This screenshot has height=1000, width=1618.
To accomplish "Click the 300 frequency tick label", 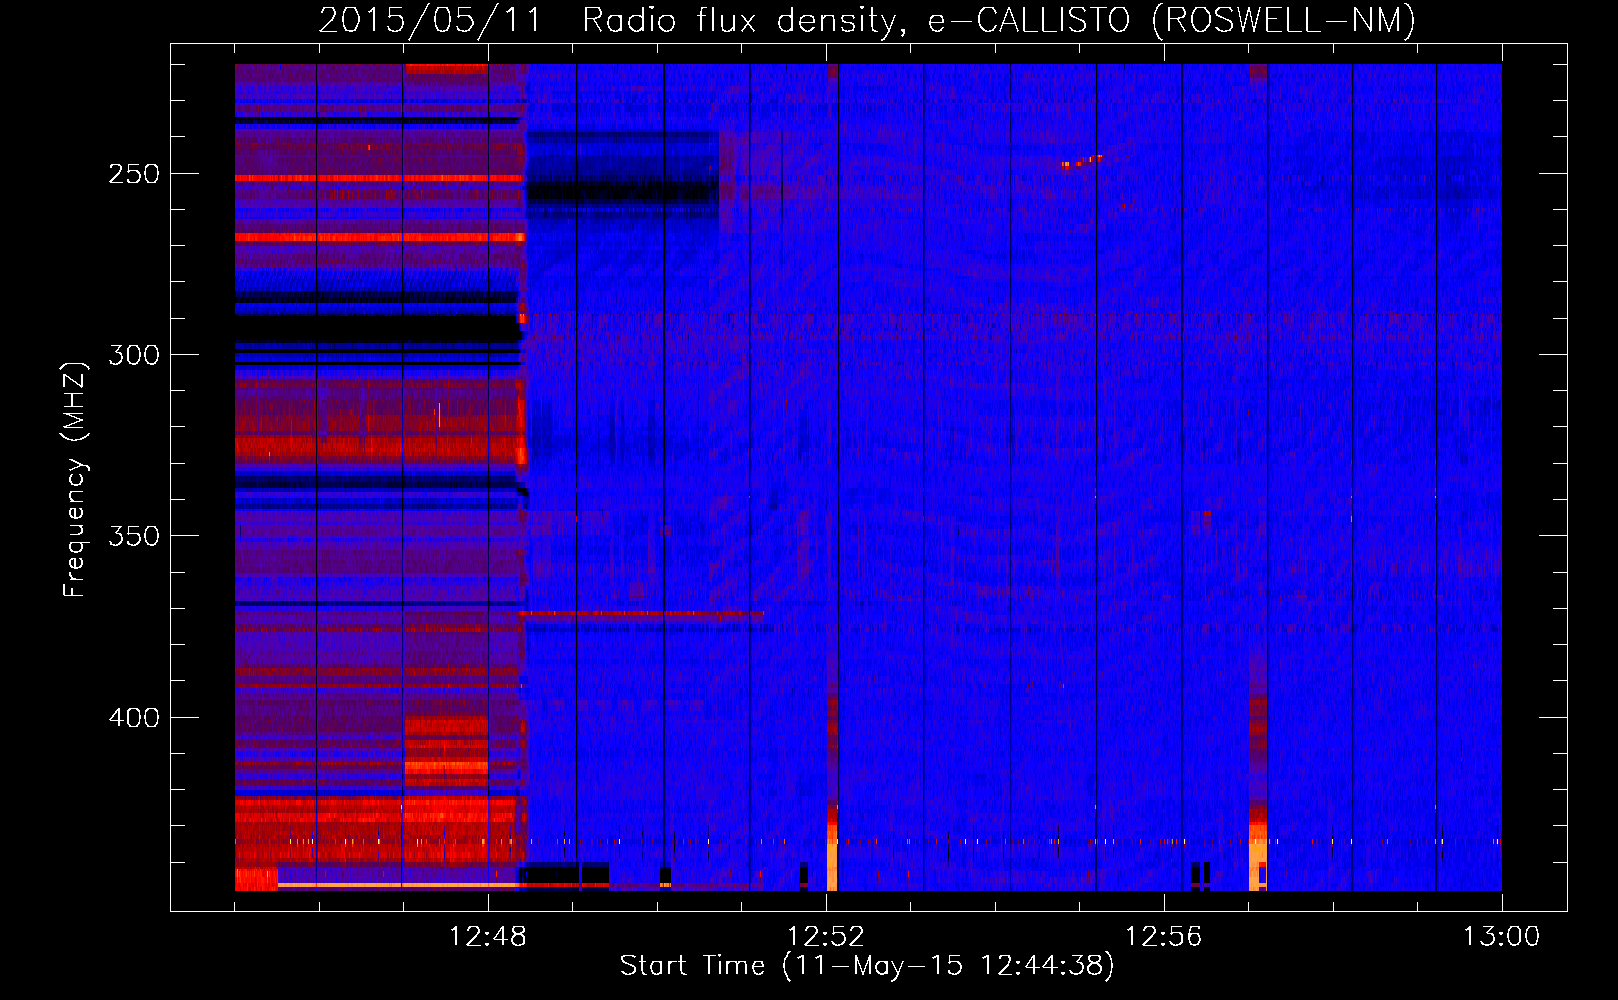I will click(x=134, y=355).
